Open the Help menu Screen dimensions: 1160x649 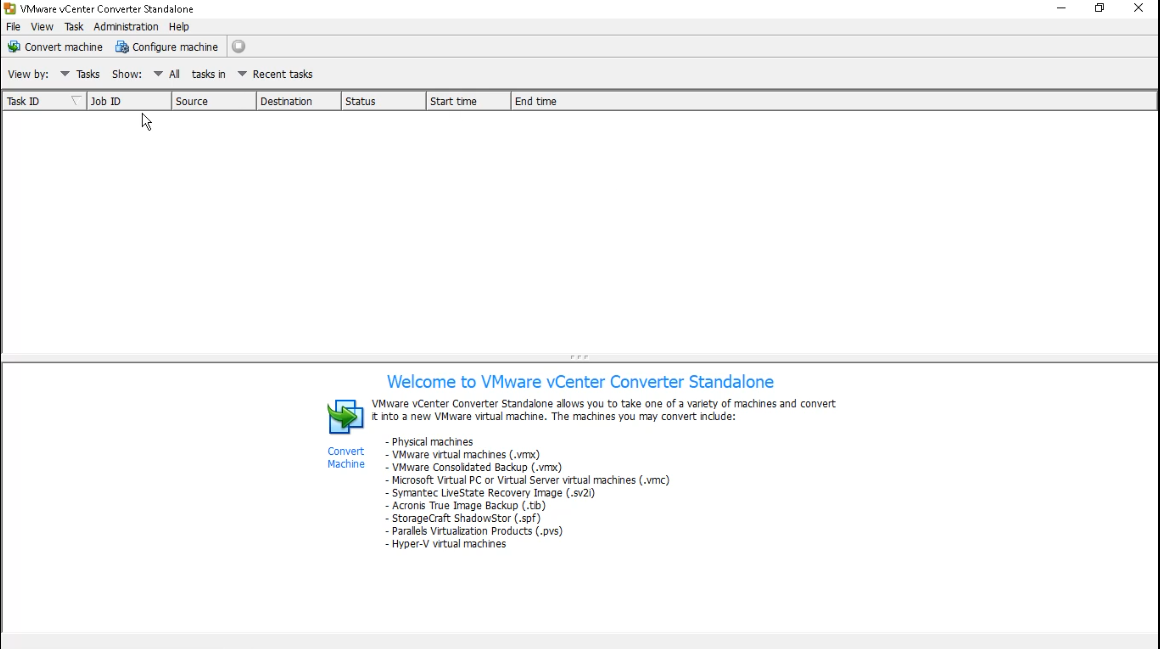(x=179, y=27)
